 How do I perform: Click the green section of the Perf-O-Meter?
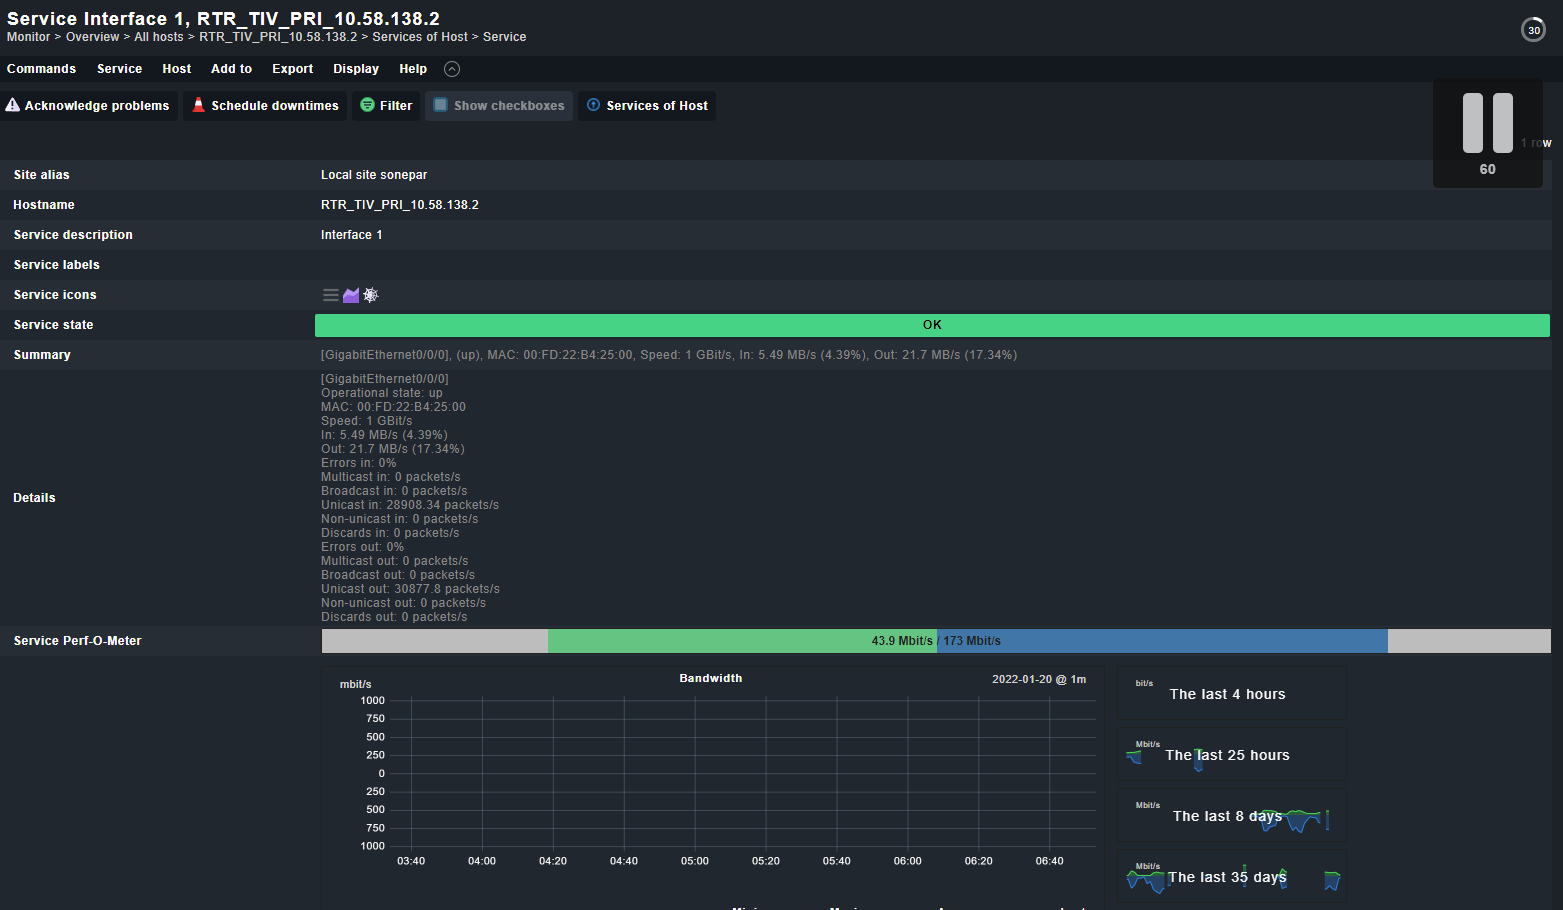740,641
